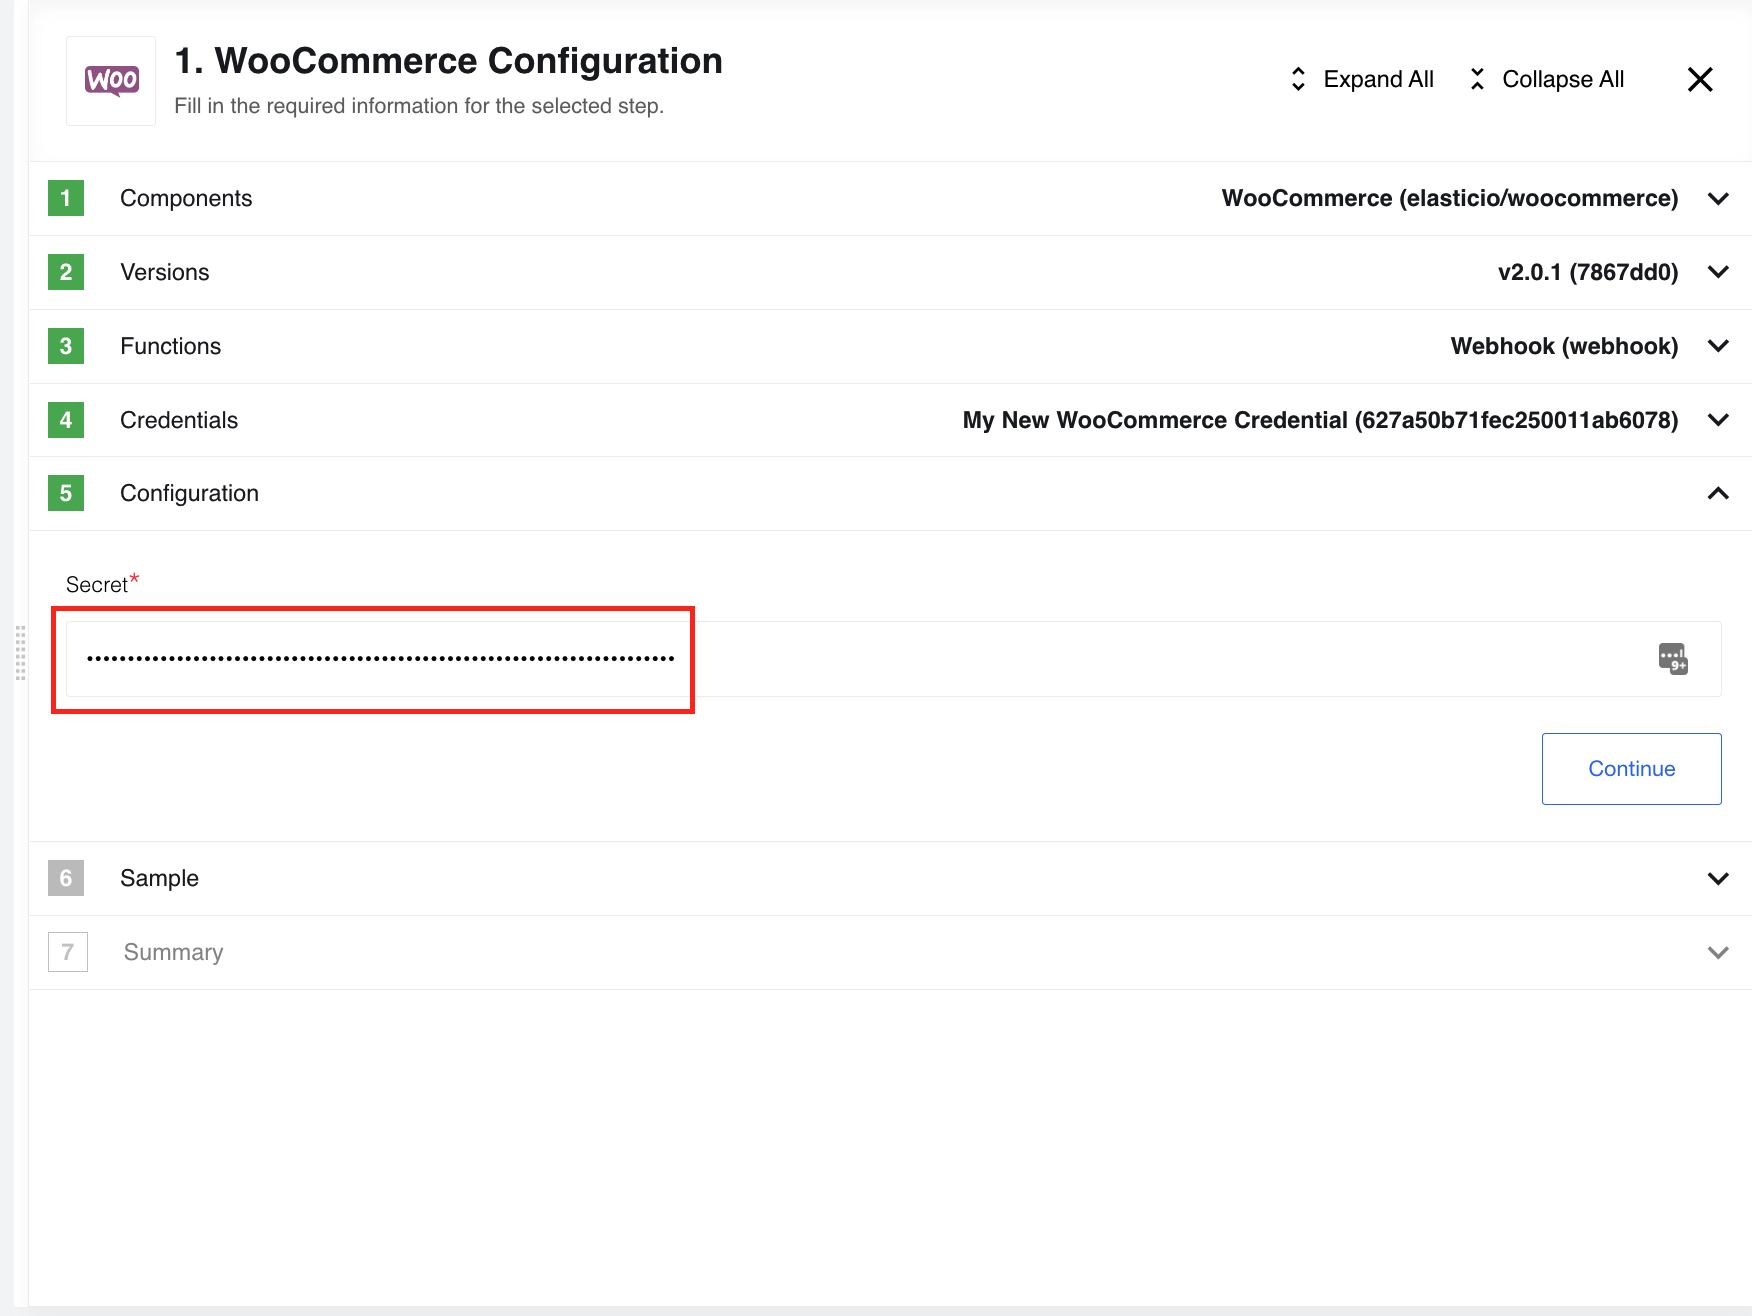
Task: Select step 3 green number badge
Action: point(66,346)
